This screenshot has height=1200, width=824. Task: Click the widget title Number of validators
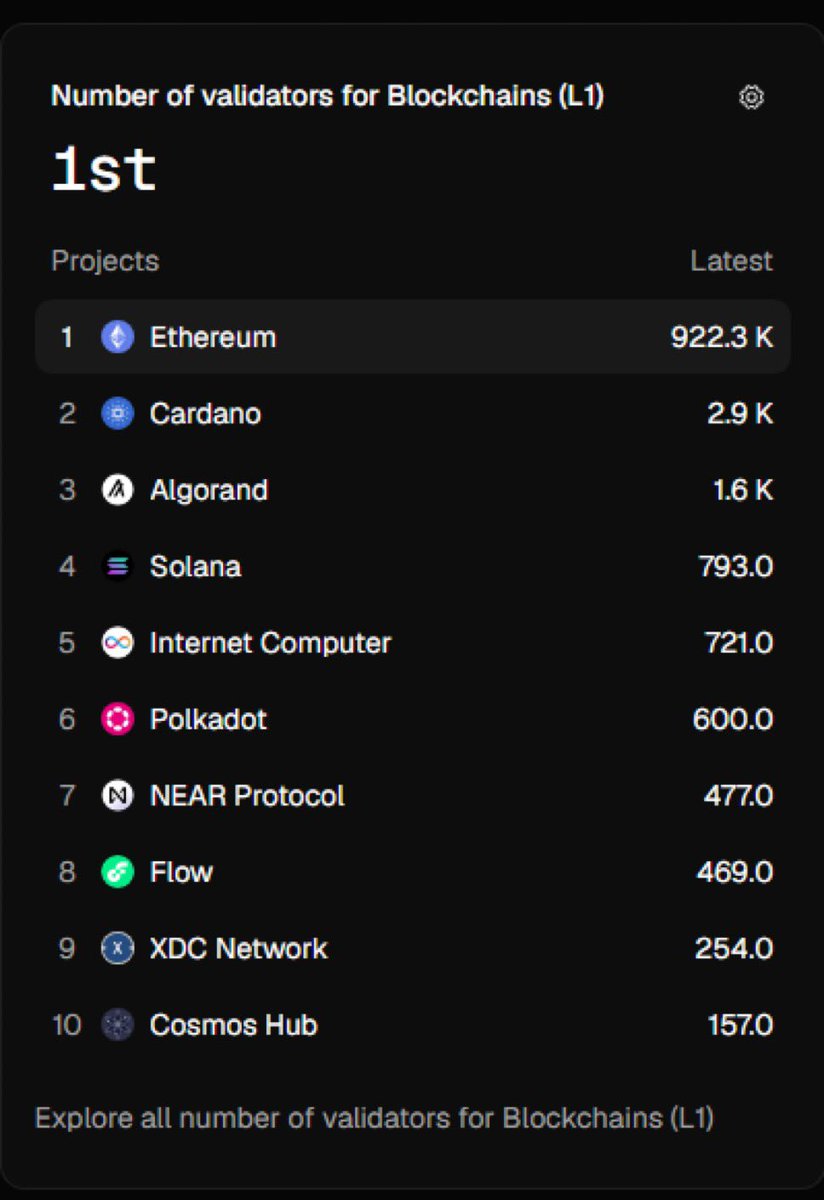point(327,96)
